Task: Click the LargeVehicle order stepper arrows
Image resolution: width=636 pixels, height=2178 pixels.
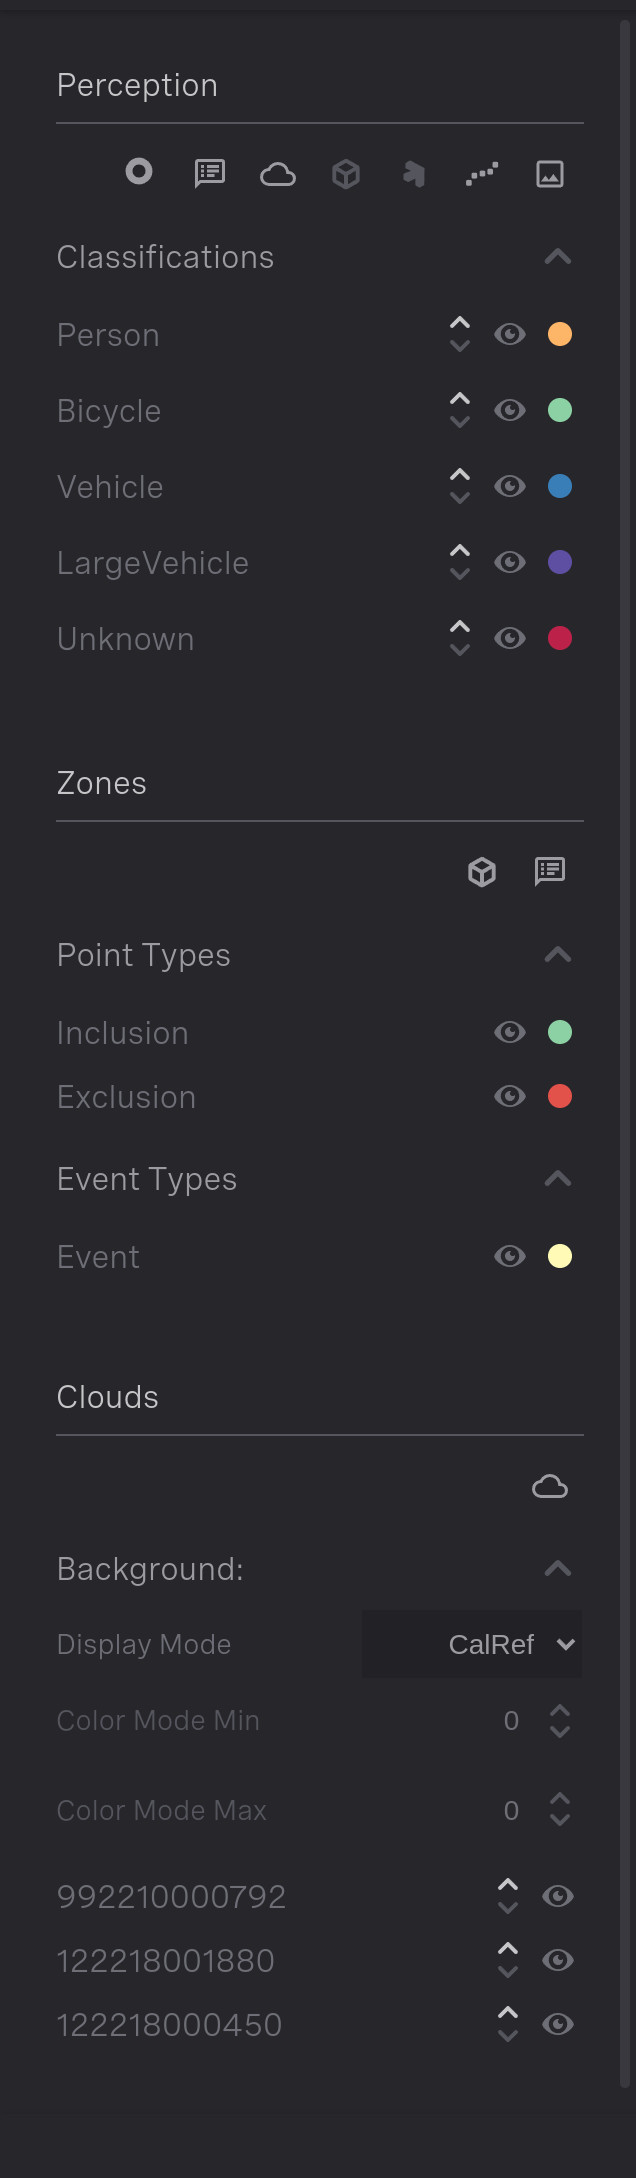Action: point(460,562)
